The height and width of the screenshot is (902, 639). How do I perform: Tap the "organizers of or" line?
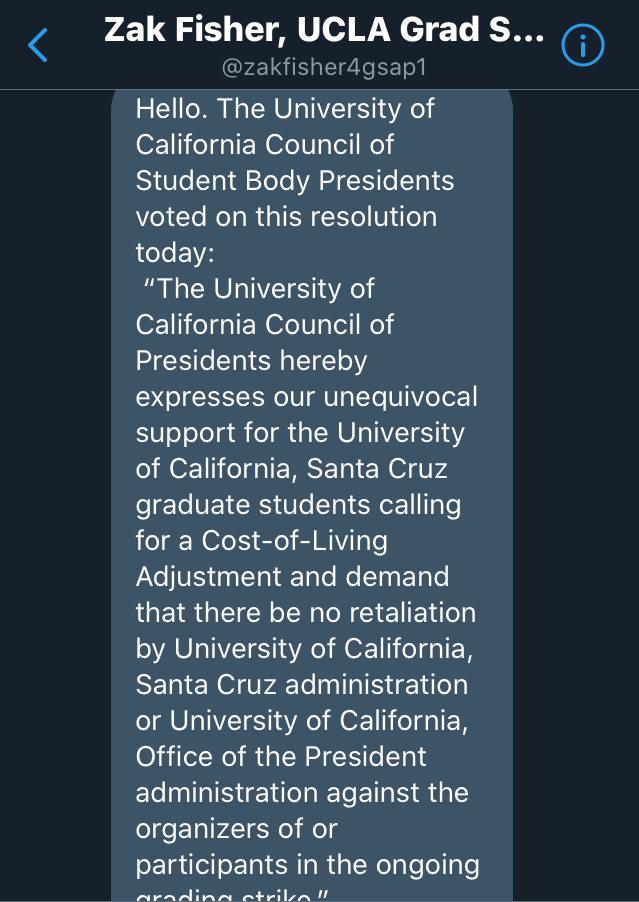click(237, 829)
